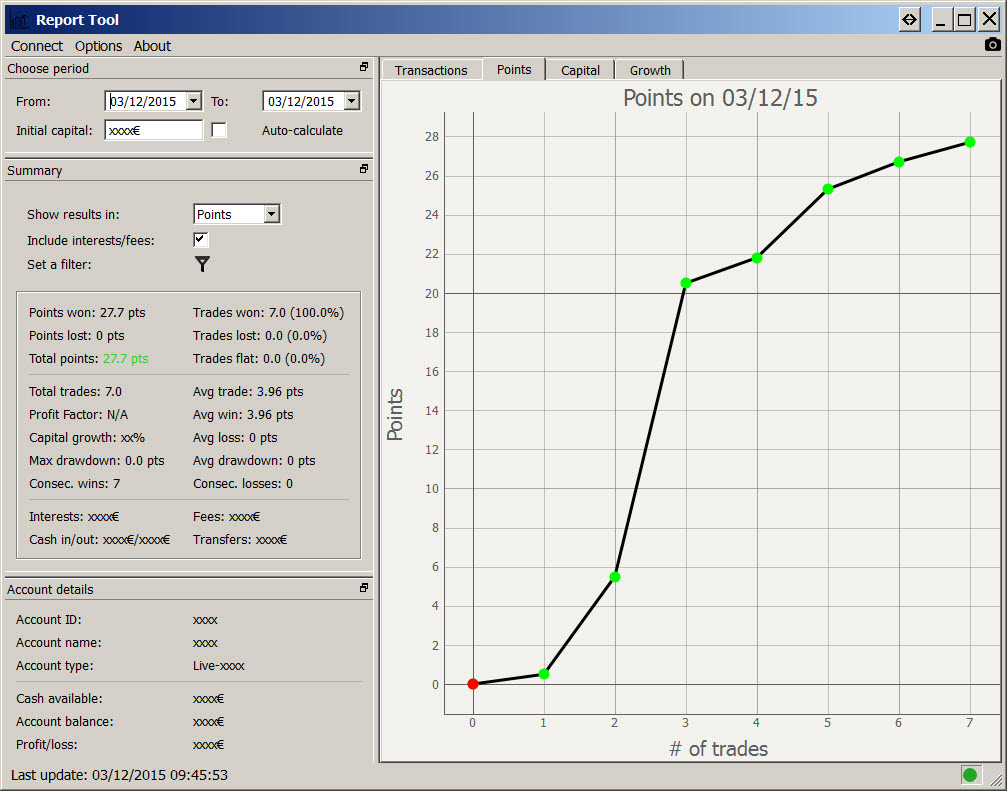
Task: Switch to the Capital tab
Action: click(580, 70)
